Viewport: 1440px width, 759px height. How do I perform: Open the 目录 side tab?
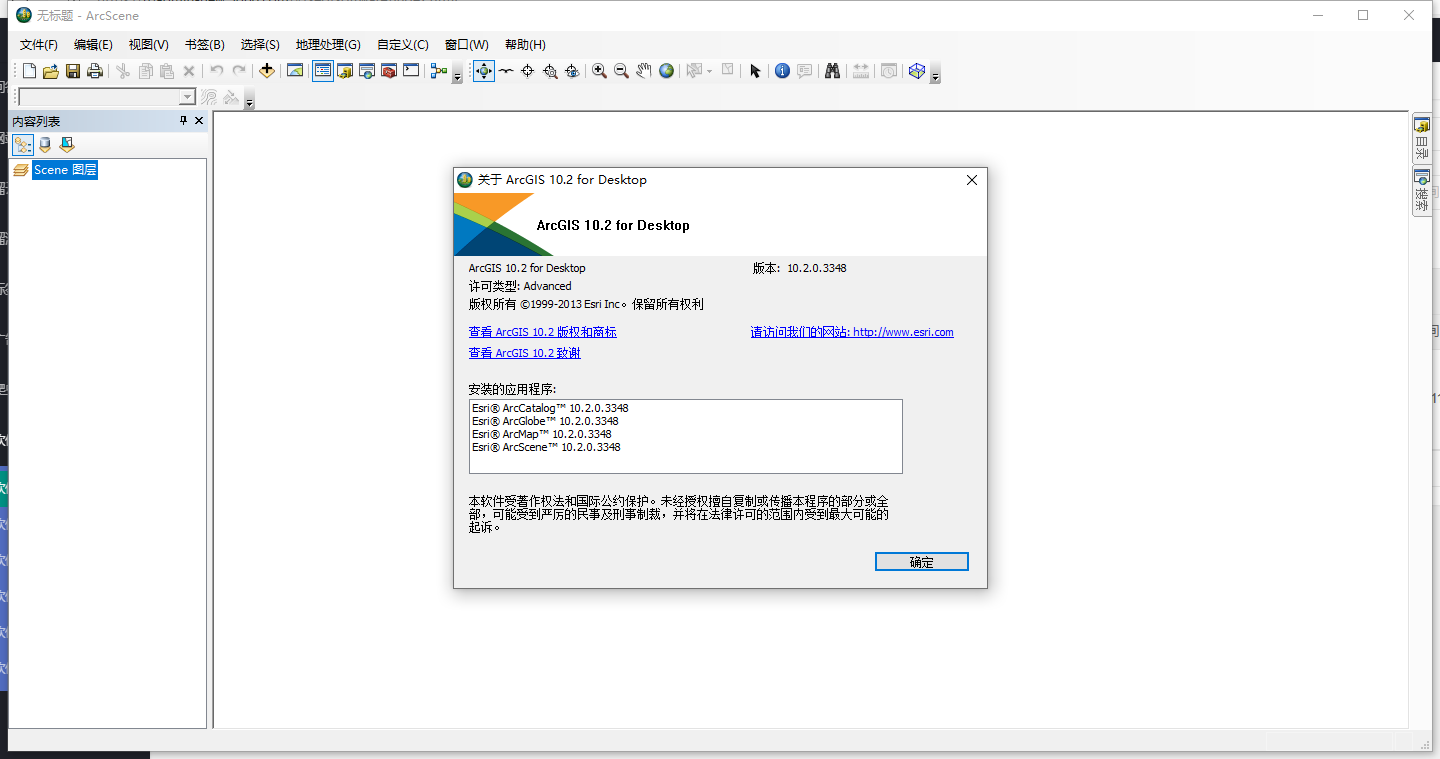[1421, 139]
